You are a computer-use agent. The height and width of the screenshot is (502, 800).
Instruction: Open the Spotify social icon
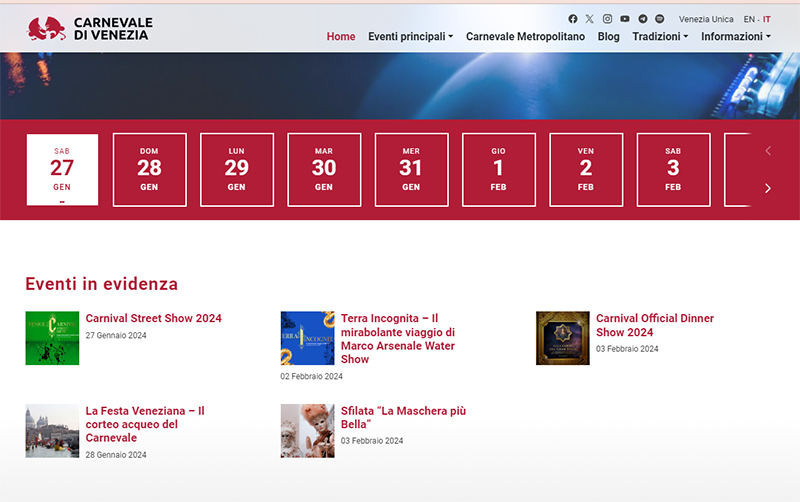coord(660,19)
